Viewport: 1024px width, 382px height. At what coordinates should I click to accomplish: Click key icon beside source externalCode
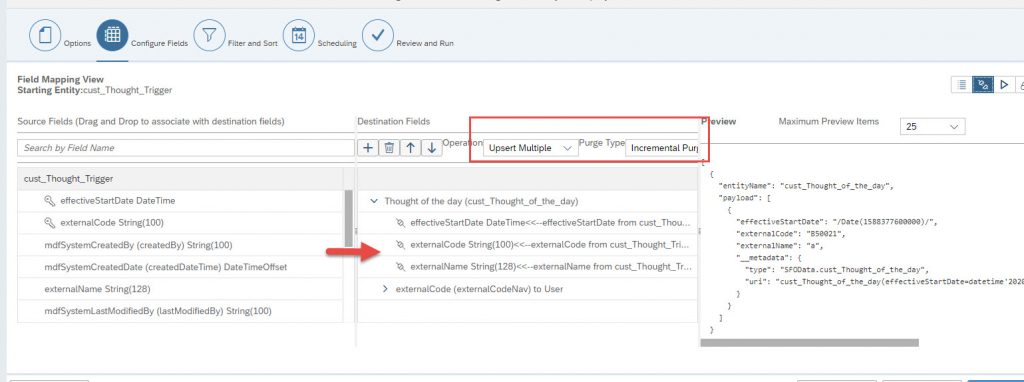(x=50, y=223)
